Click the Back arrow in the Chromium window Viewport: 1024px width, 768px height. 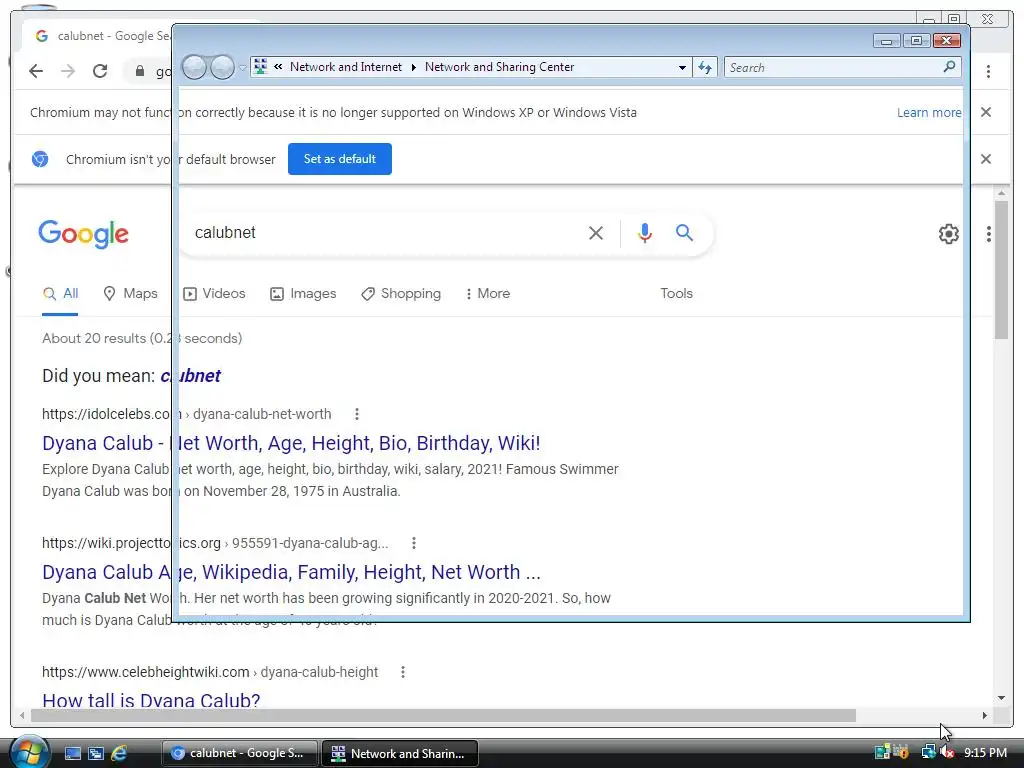(36, 71)
